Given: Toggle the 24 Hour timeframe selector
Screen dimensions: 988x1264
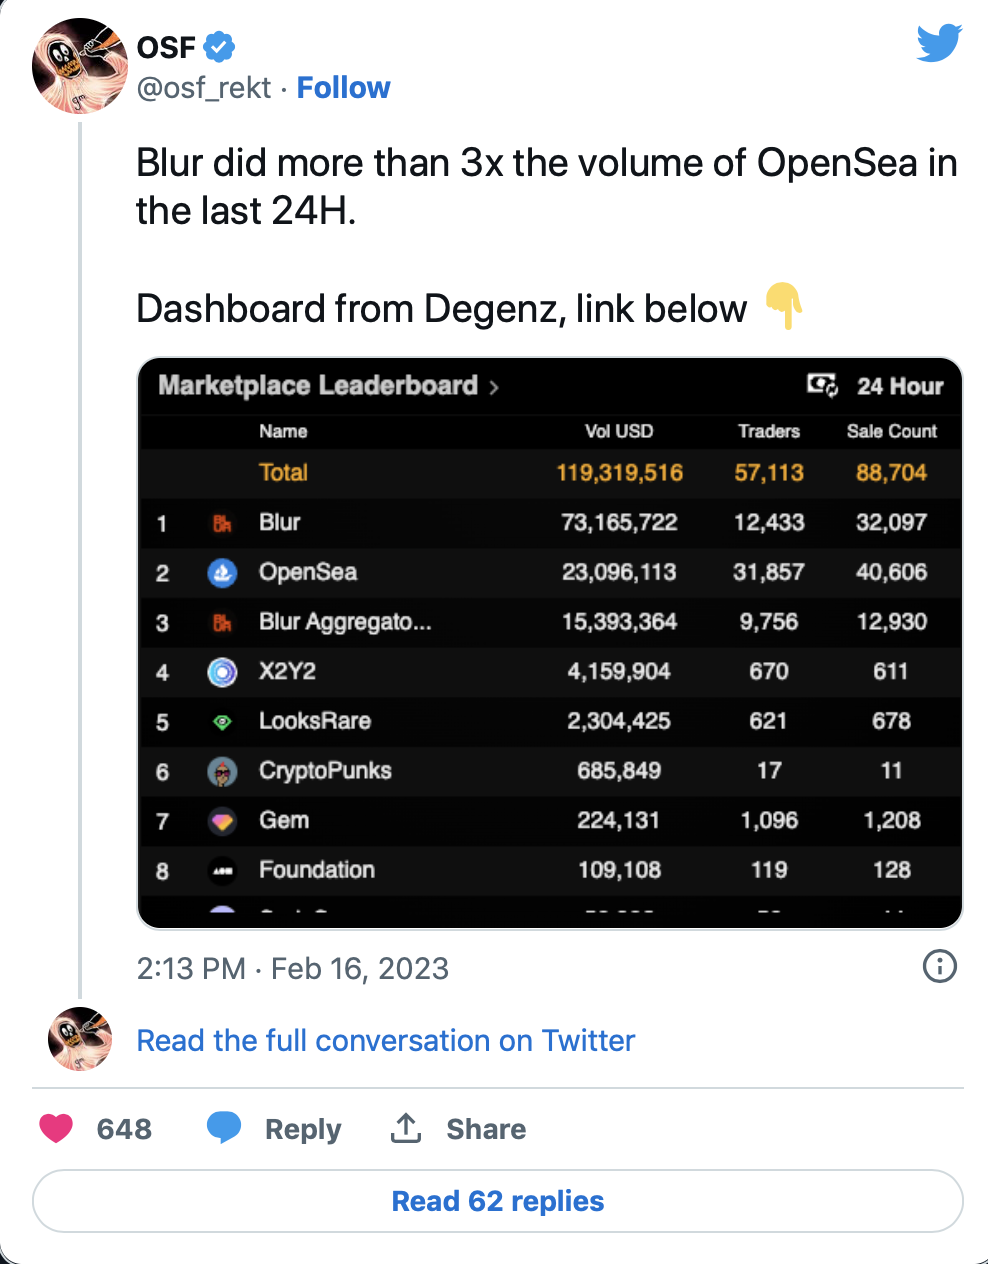Looking at the screenshot, I should coord(876,386).
